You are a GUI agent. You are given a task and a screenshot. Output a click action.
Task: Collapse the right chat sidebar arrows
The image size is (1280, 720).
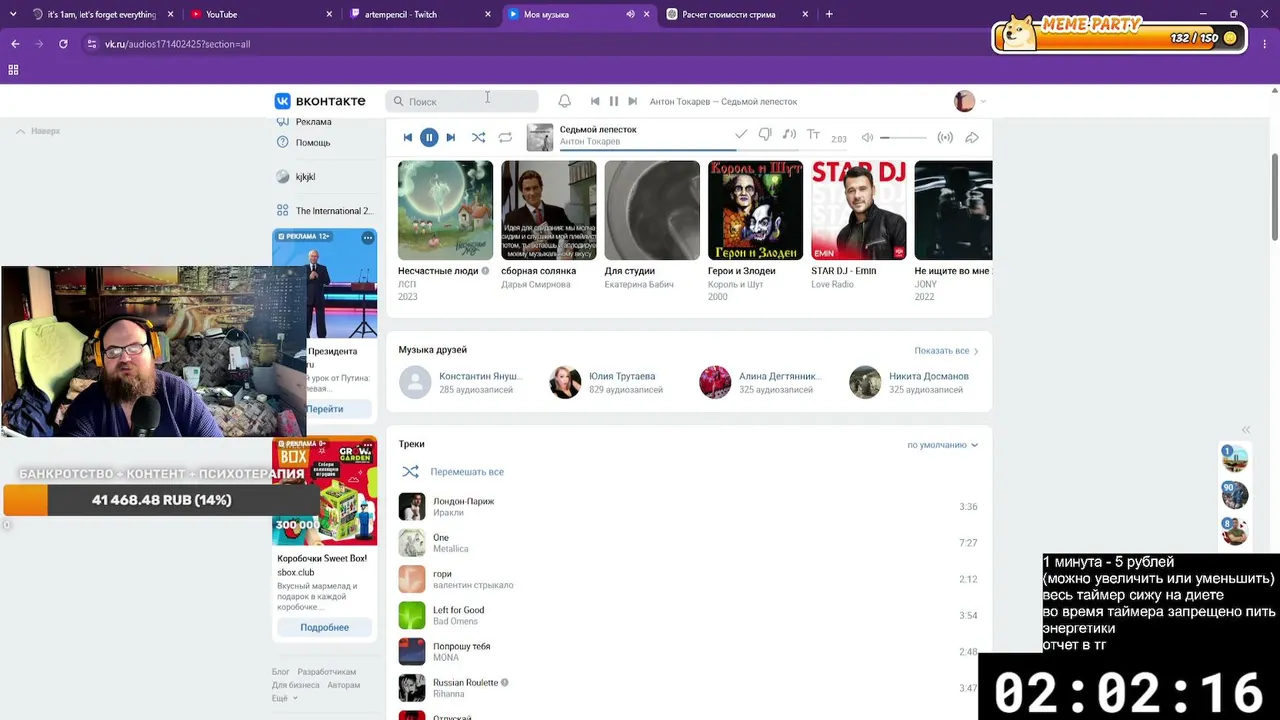pos(1246,430)
